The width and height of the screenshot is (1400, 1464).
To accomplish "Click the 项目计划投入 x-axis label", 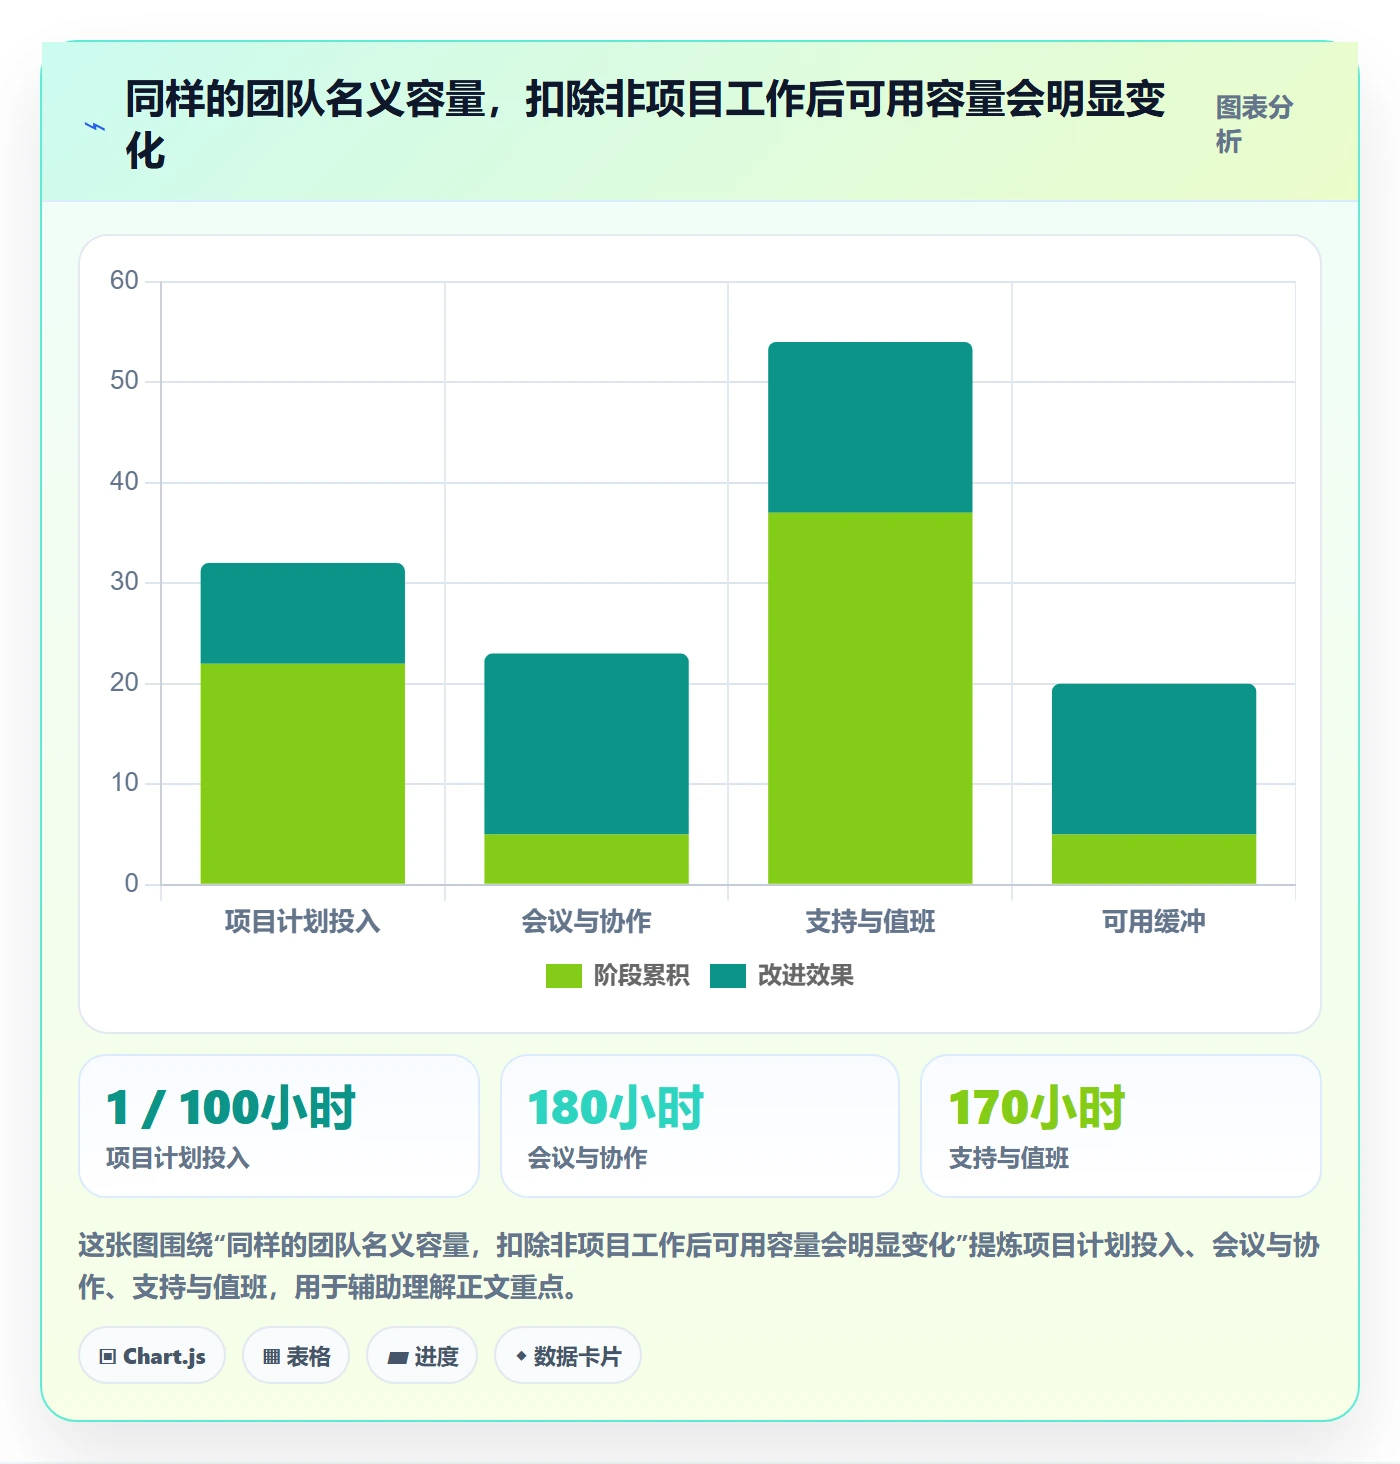I will 303,922.
